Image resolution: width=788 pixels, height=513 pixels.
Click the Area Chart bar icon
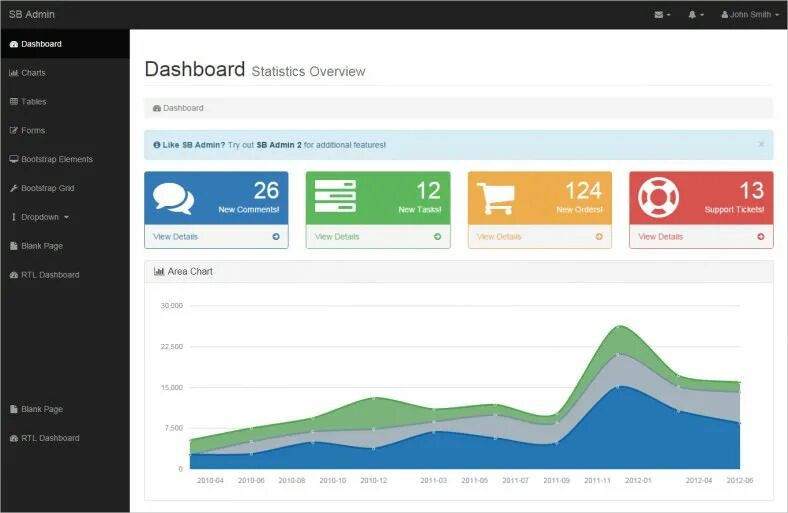(x=159, y=271)
